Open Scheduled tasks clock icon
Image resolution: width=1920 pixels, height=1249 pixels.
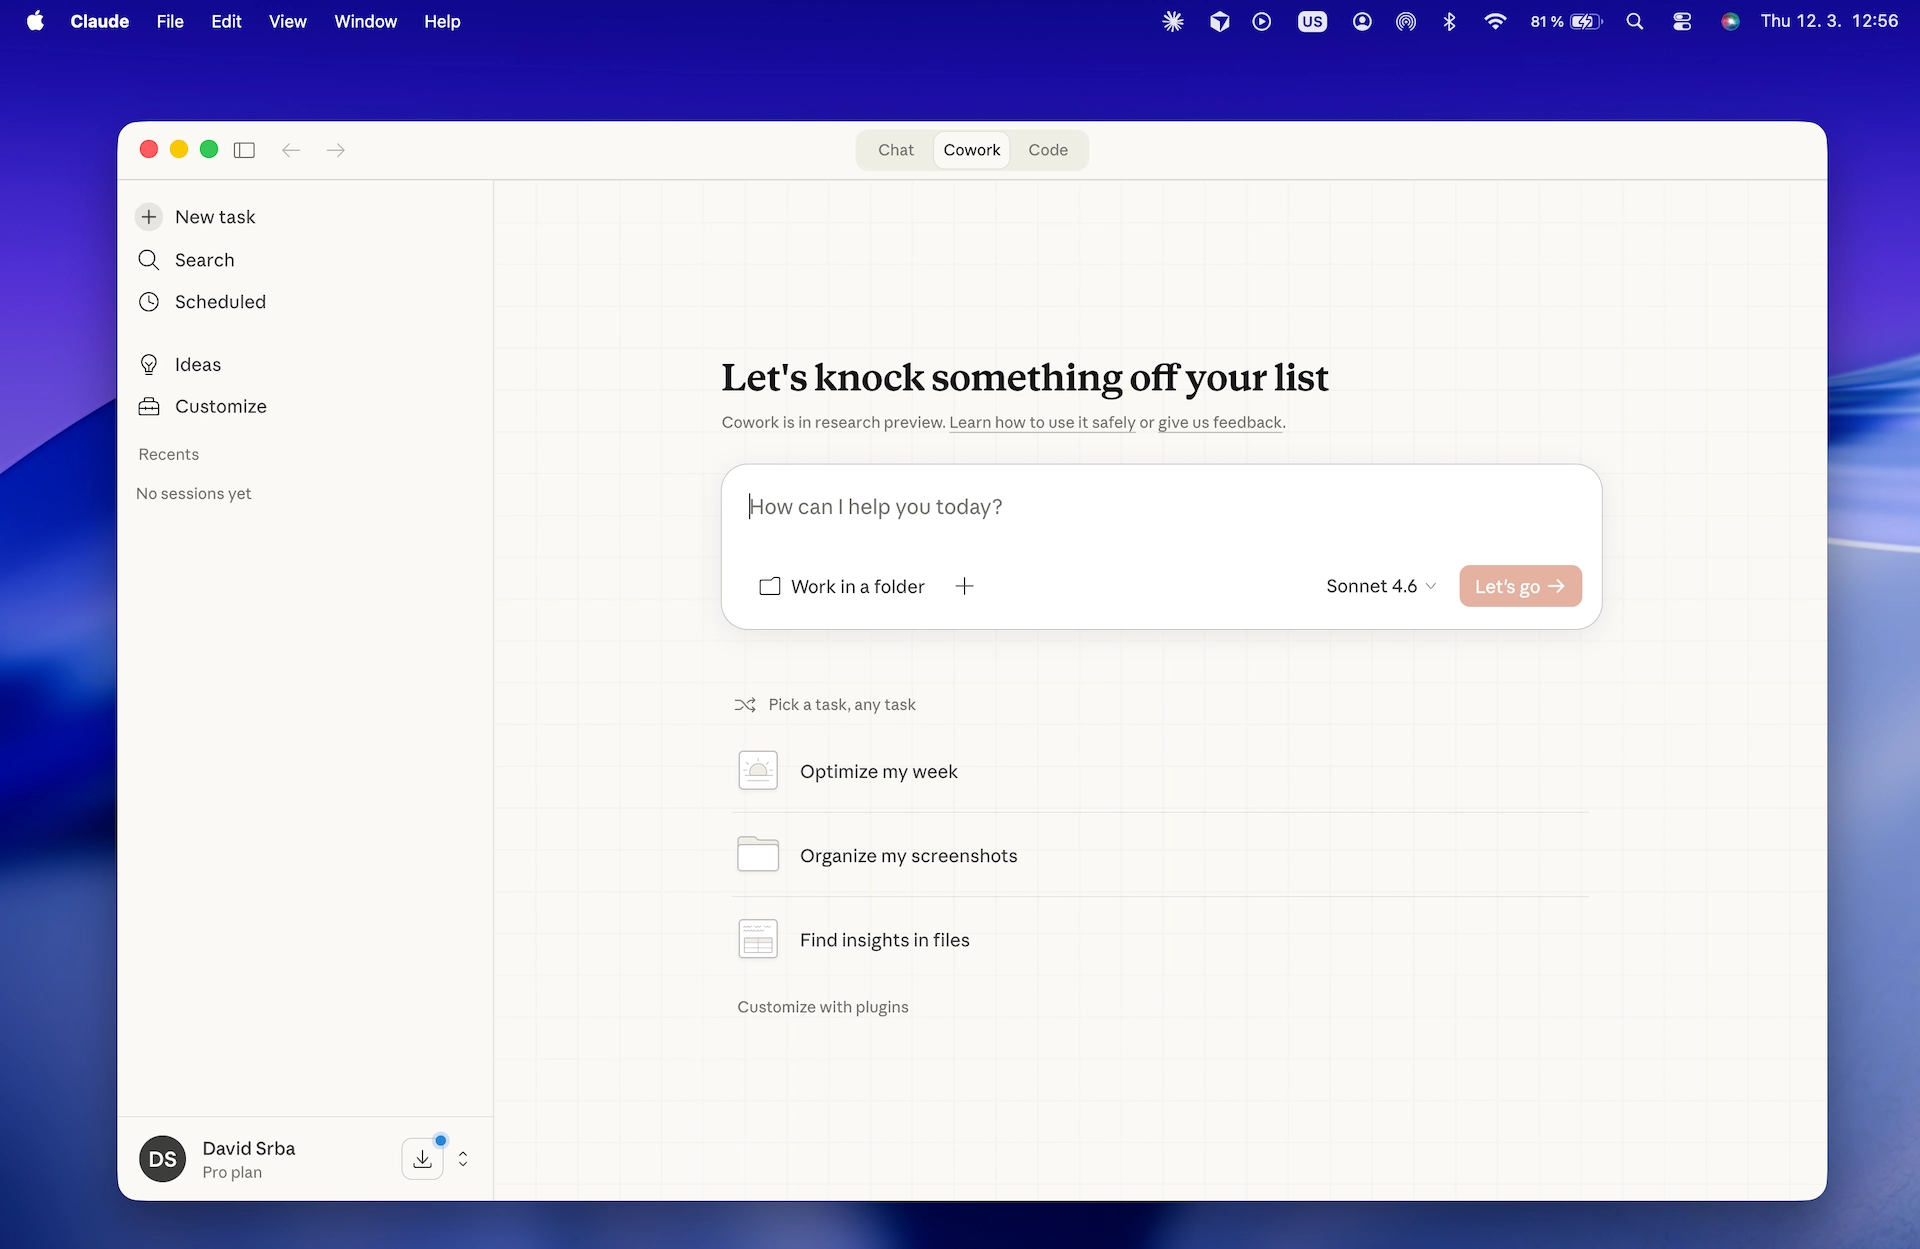[149, 302]
